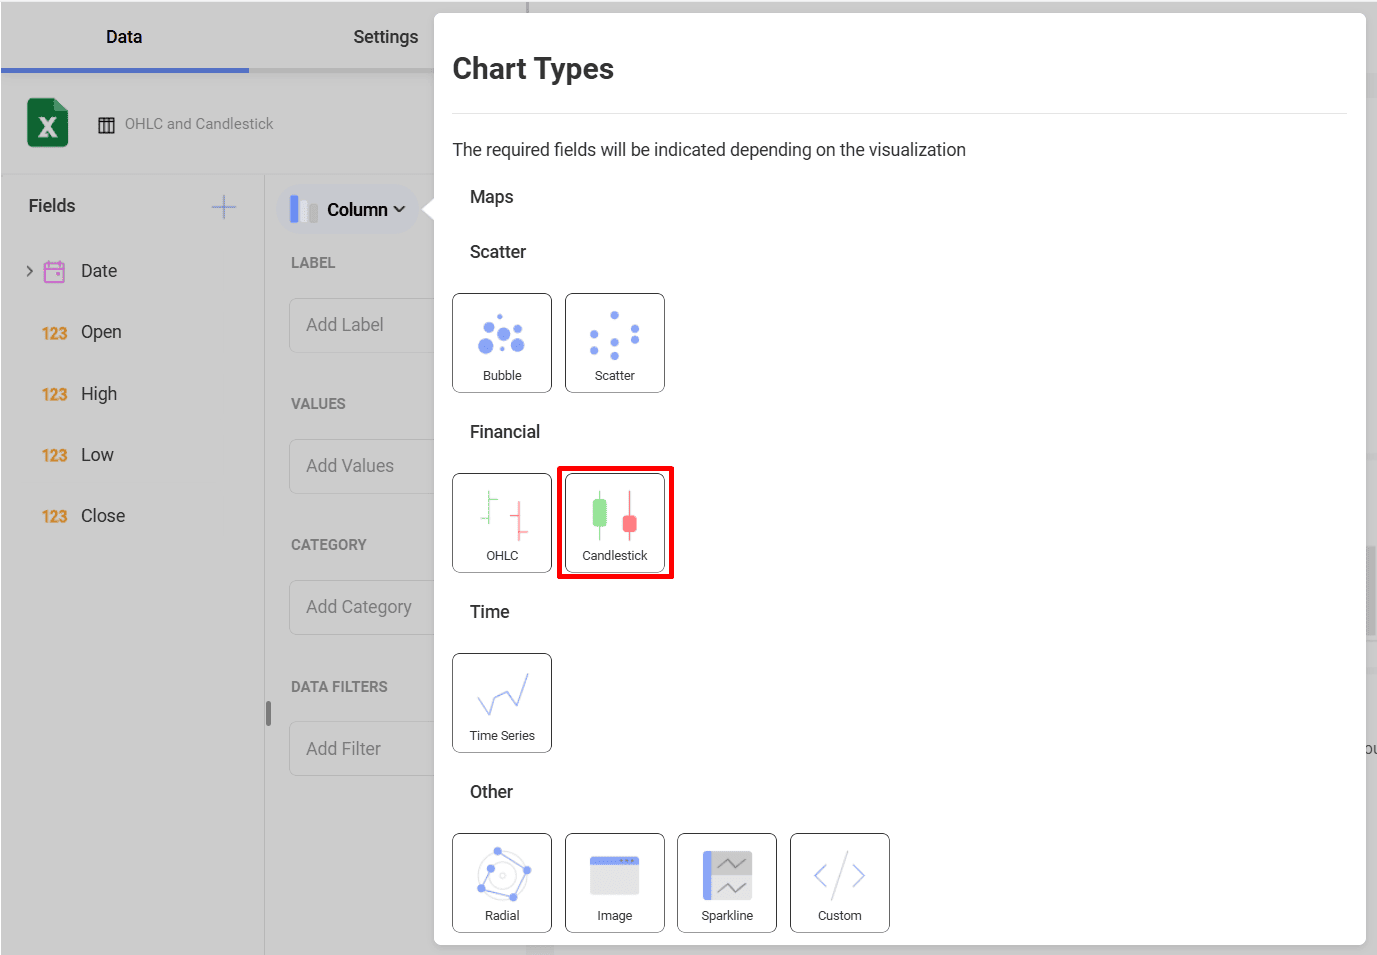Click the Date calendar icon
1377x955 pixels.
[x=54, y=271]
